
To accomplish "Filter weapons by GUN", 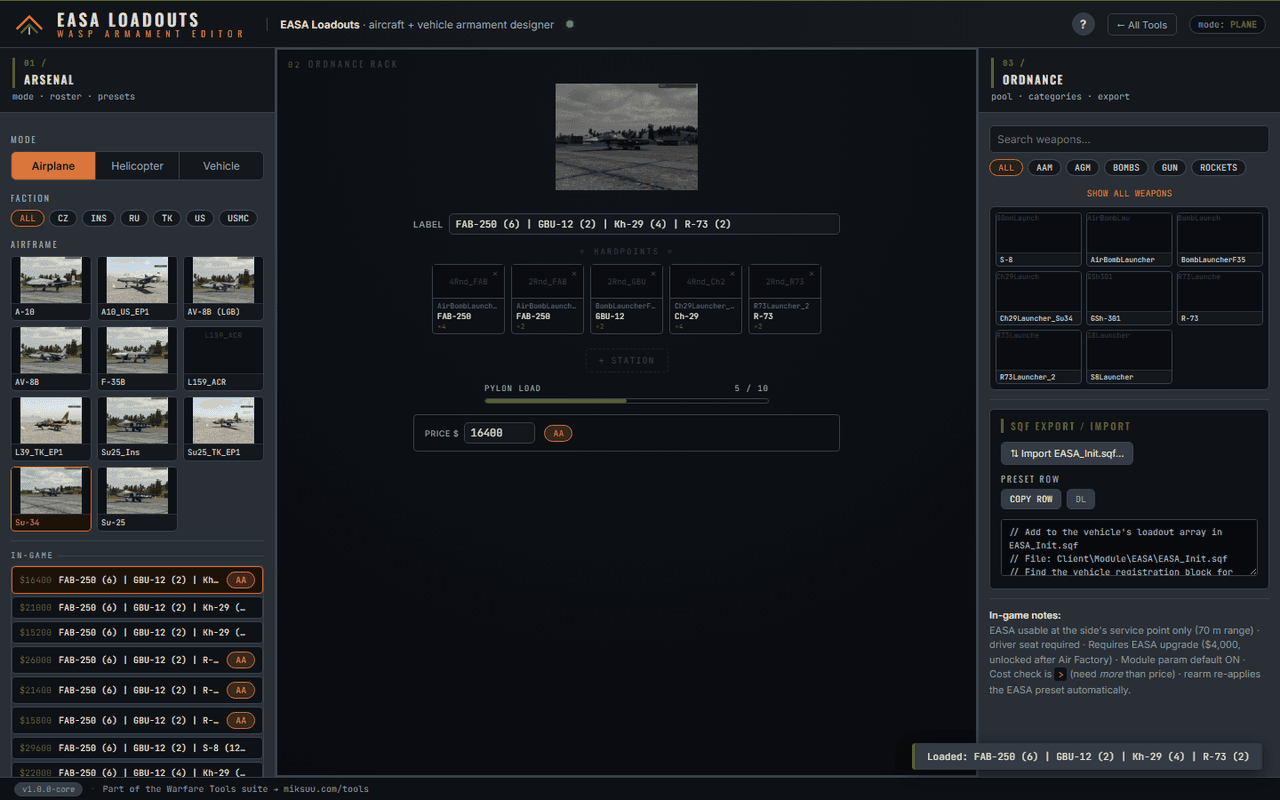I will point(1170,168).
